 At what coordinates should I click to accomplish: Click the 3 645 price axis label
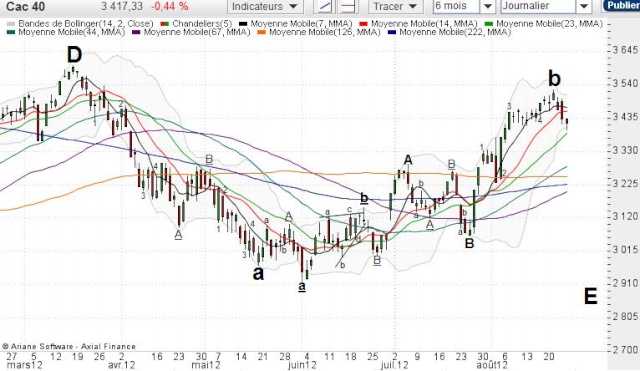(x=625, y=50)
